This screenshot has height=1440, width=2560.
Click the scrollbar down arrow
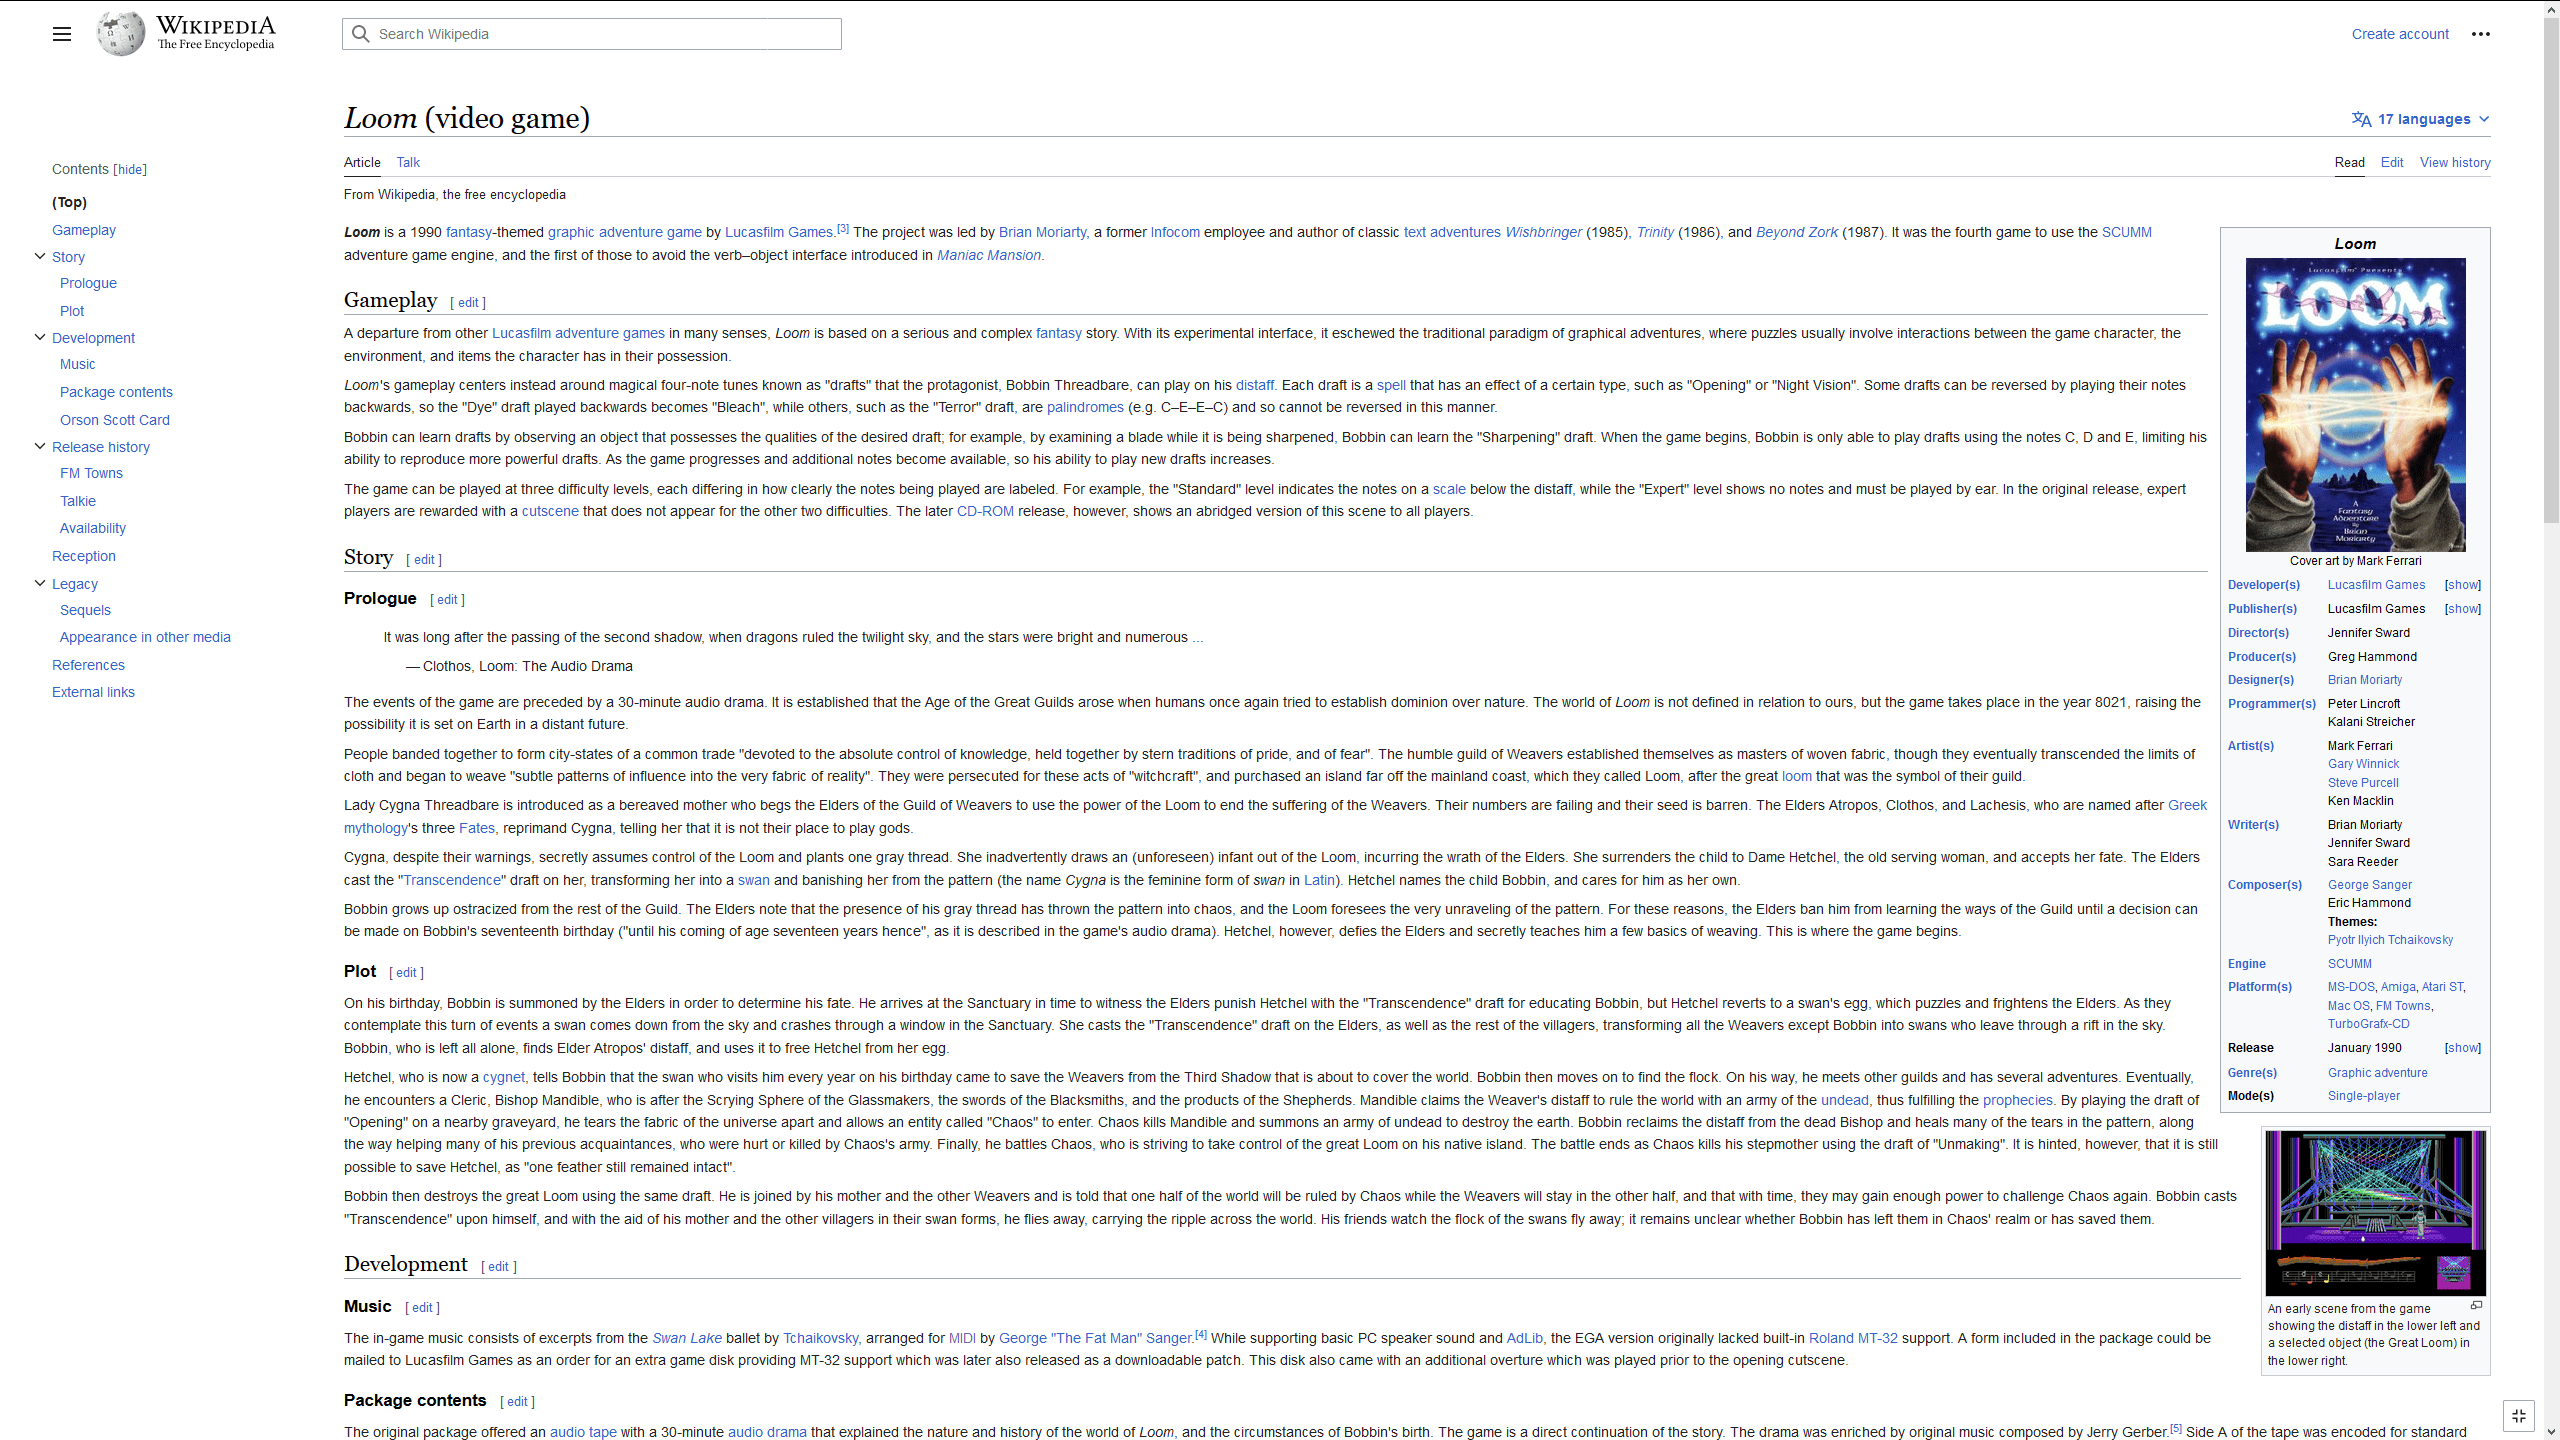(2551, 1432)
